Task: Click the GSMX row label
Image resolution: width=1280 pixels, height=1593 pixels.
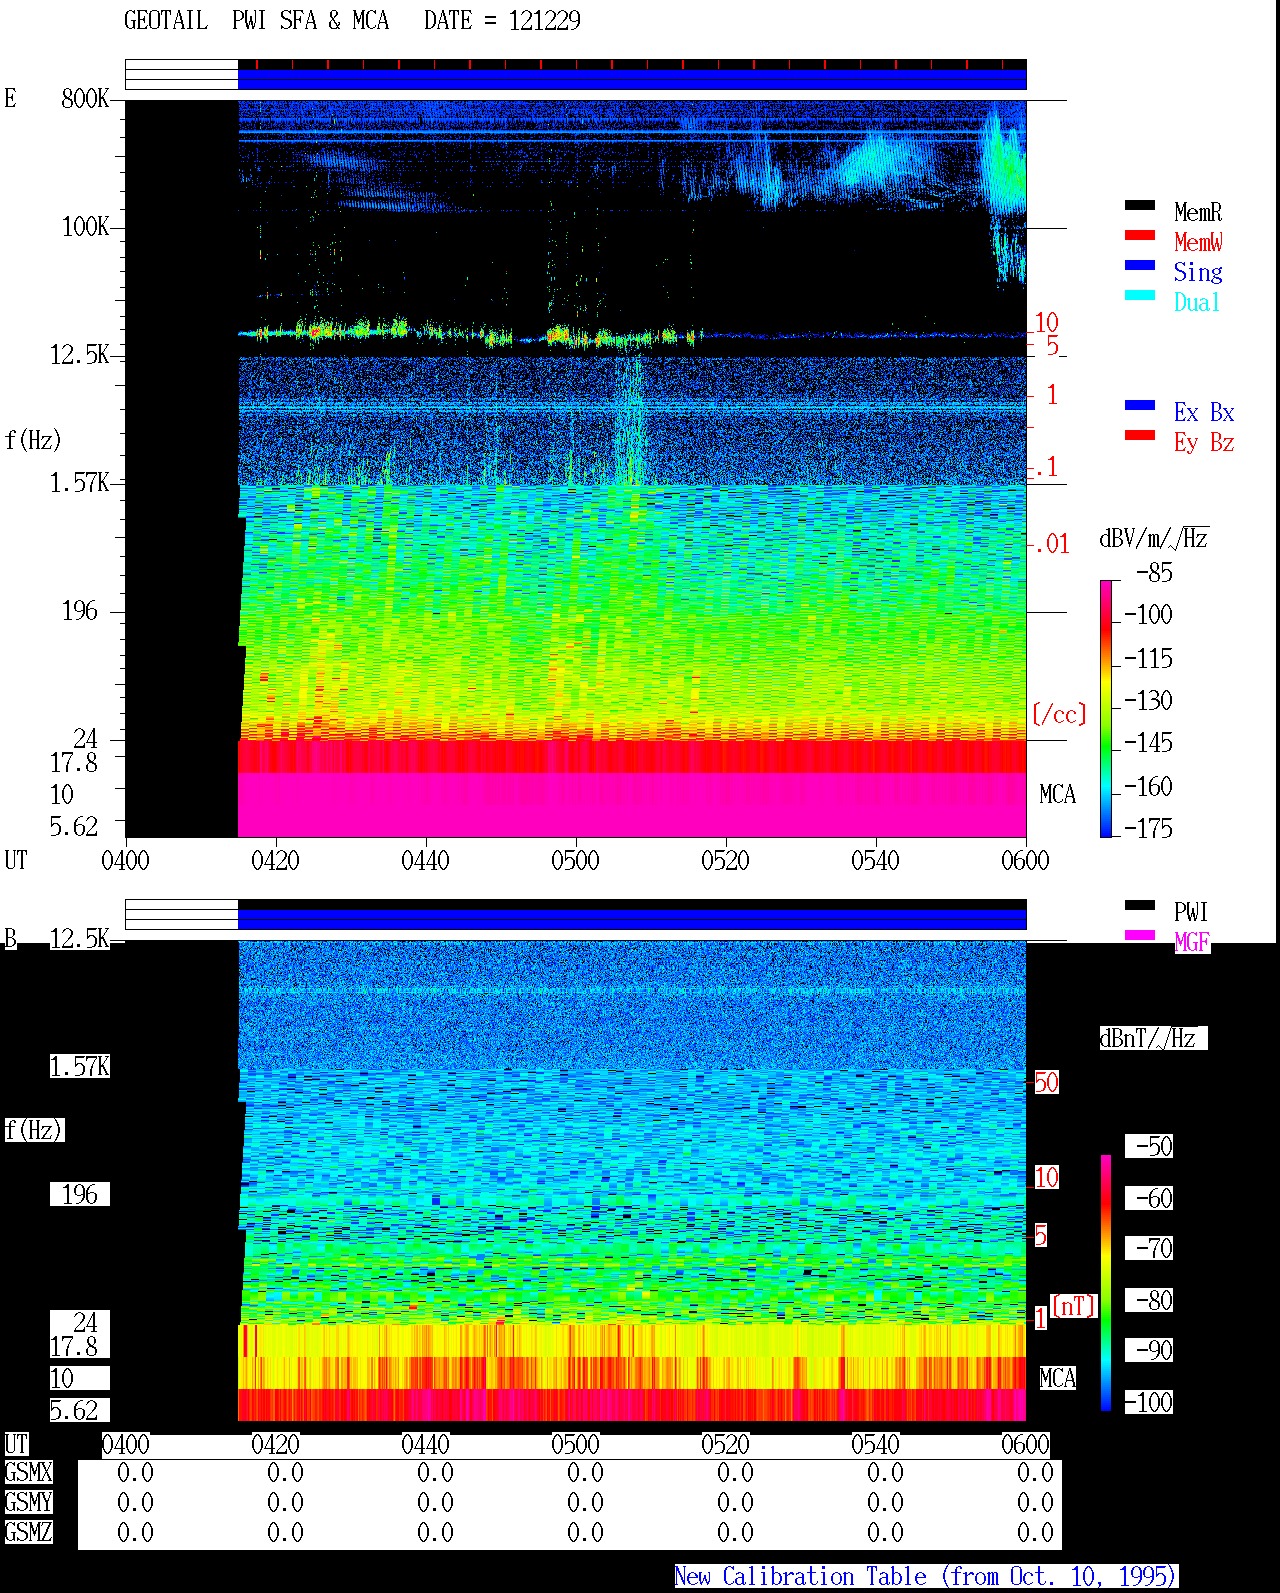Action: tap(28, 1472)
